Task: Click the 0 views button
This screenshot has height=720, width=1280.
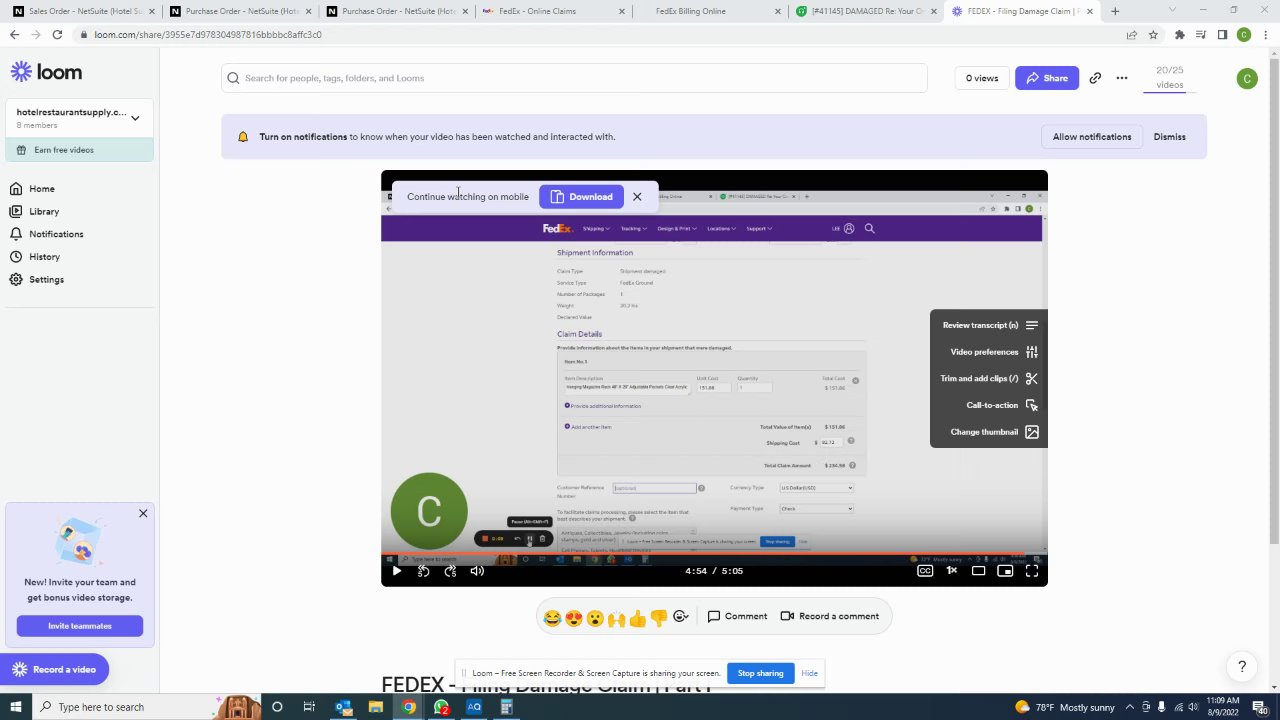Action: 982,78
